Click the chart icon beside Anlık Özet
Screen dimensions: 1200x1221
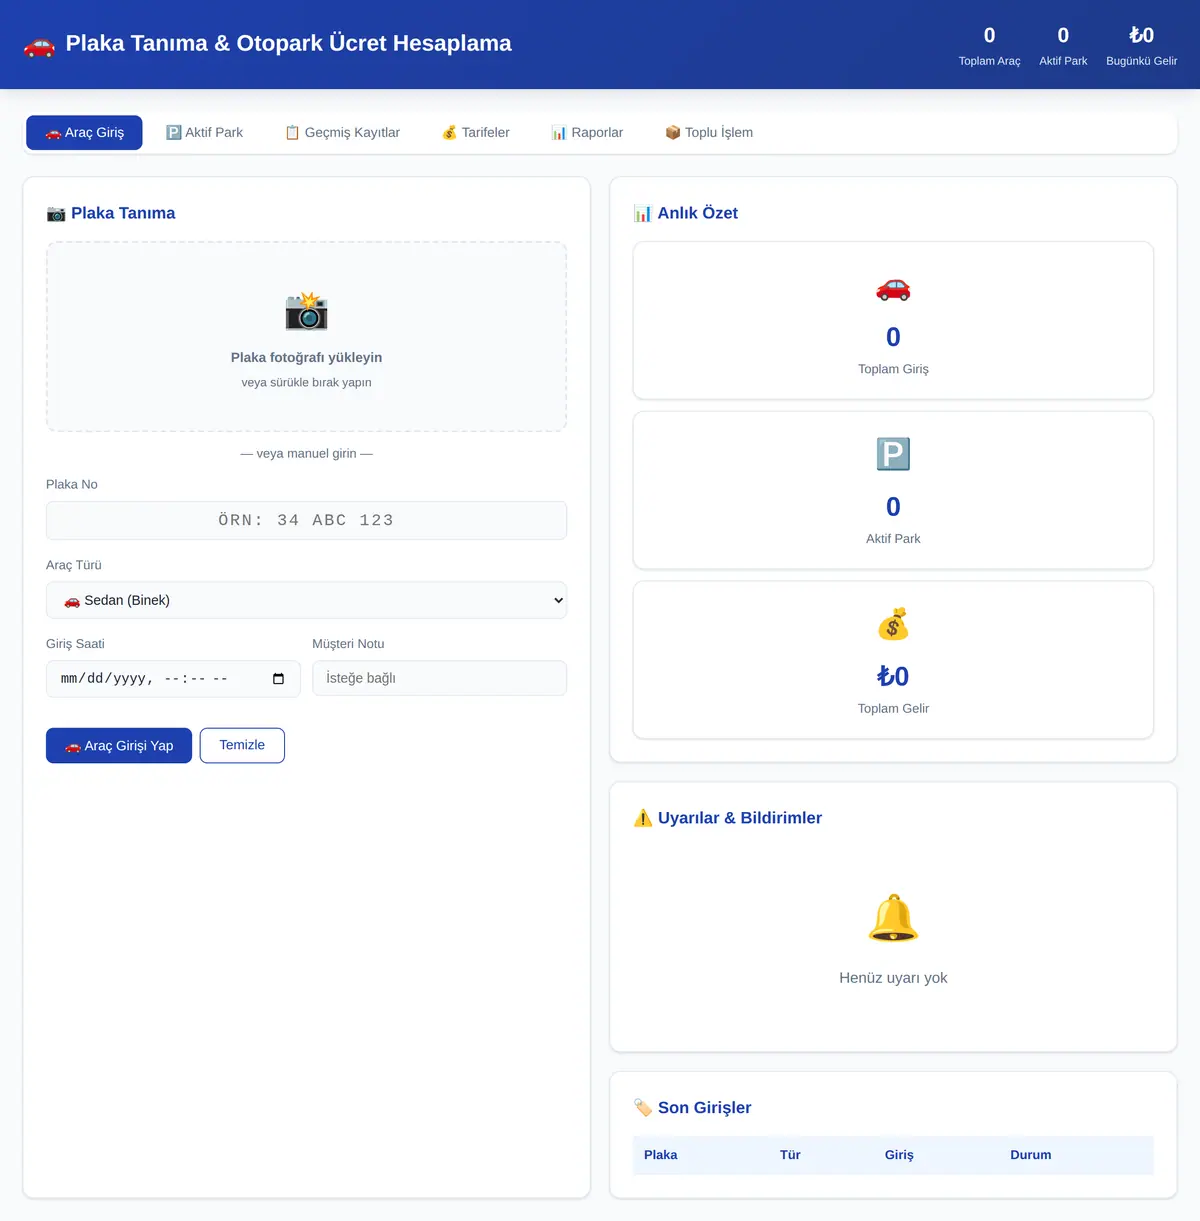642,213
